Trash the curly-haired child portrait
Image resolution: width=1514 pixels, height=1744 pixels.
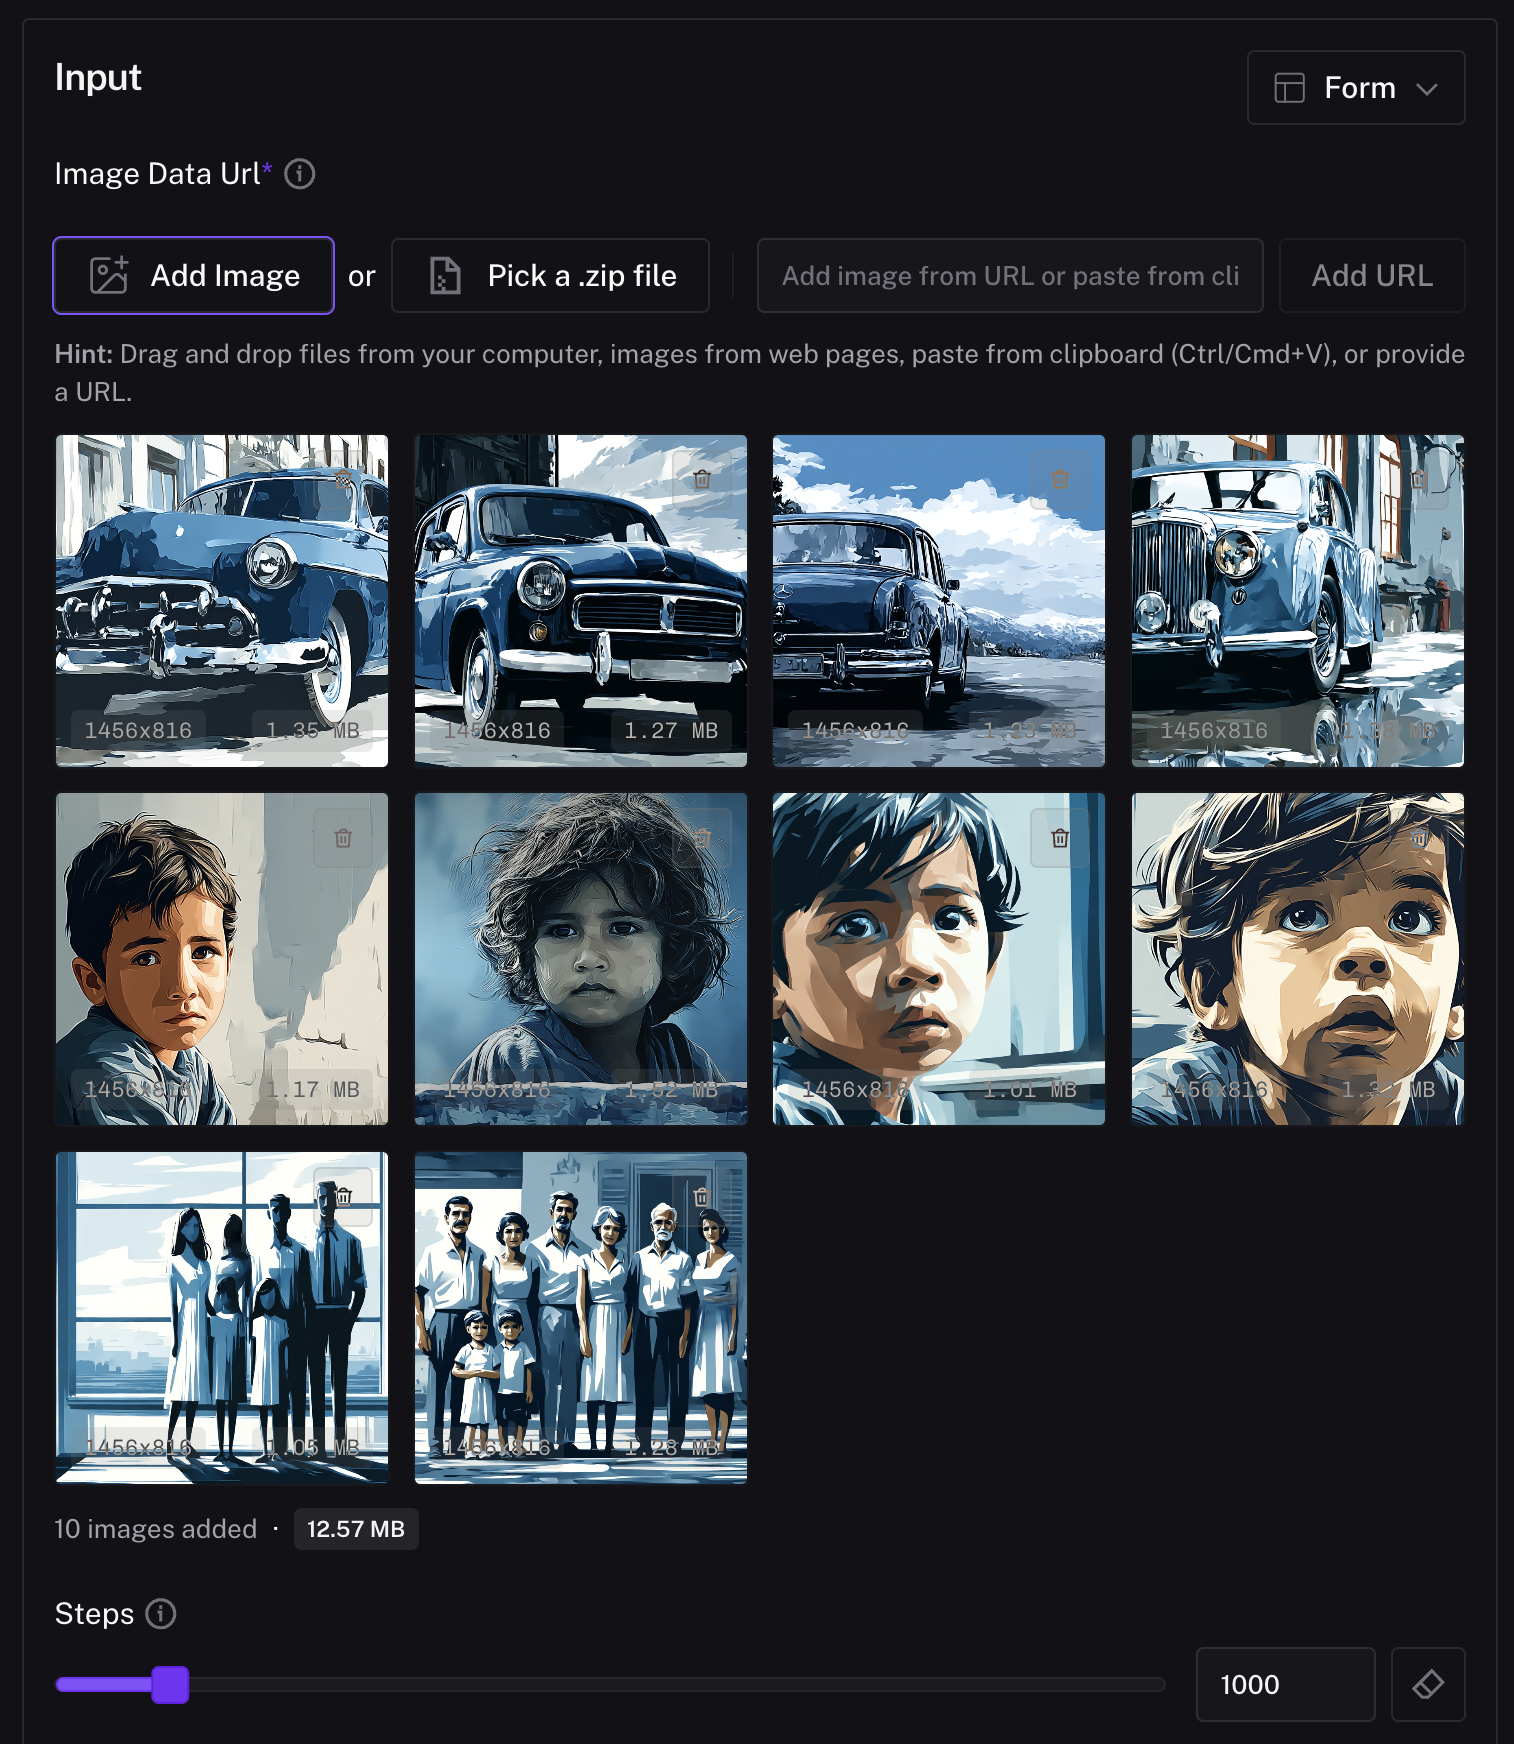pos(702,838)
